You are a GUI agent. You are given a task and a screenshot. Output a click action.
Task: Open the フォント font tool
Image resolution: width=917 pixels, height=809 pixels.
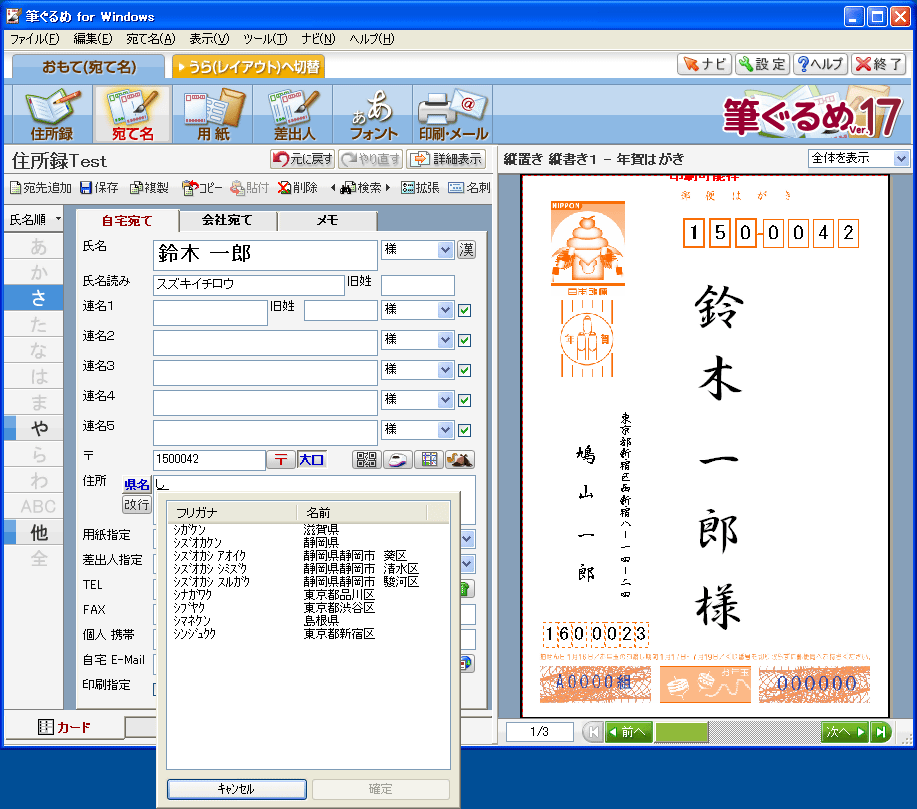pos(373,114)
